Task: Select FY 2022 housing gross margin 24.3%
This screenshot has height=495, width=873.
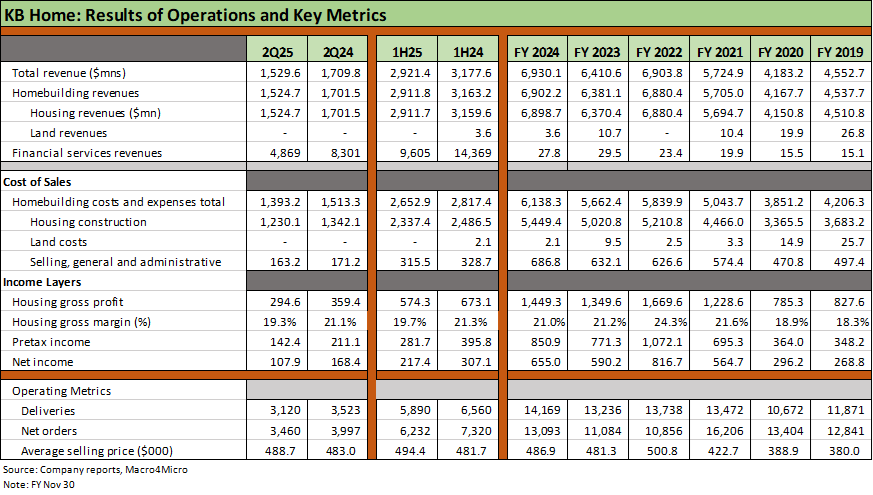Action: point(671,322)
